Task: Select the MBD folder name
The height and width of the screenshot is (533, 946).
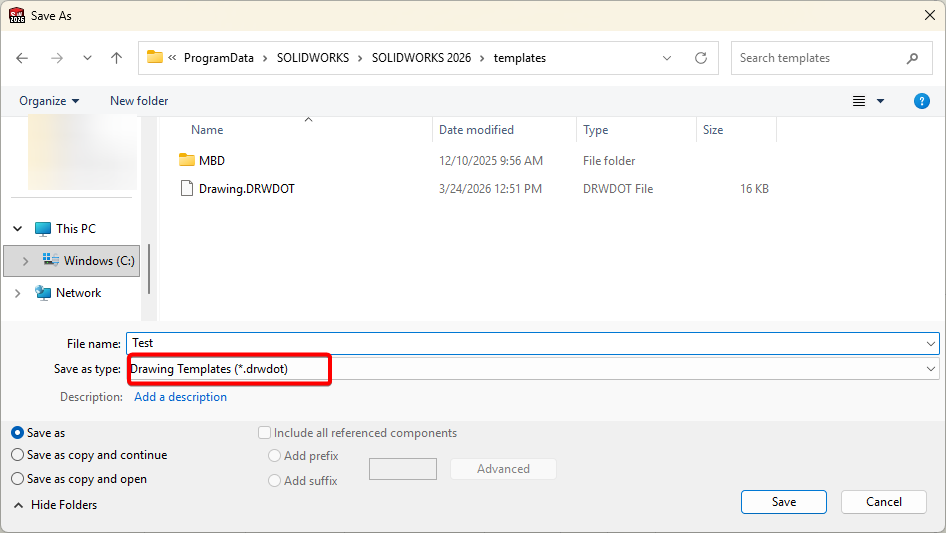Action: point(212,161)
